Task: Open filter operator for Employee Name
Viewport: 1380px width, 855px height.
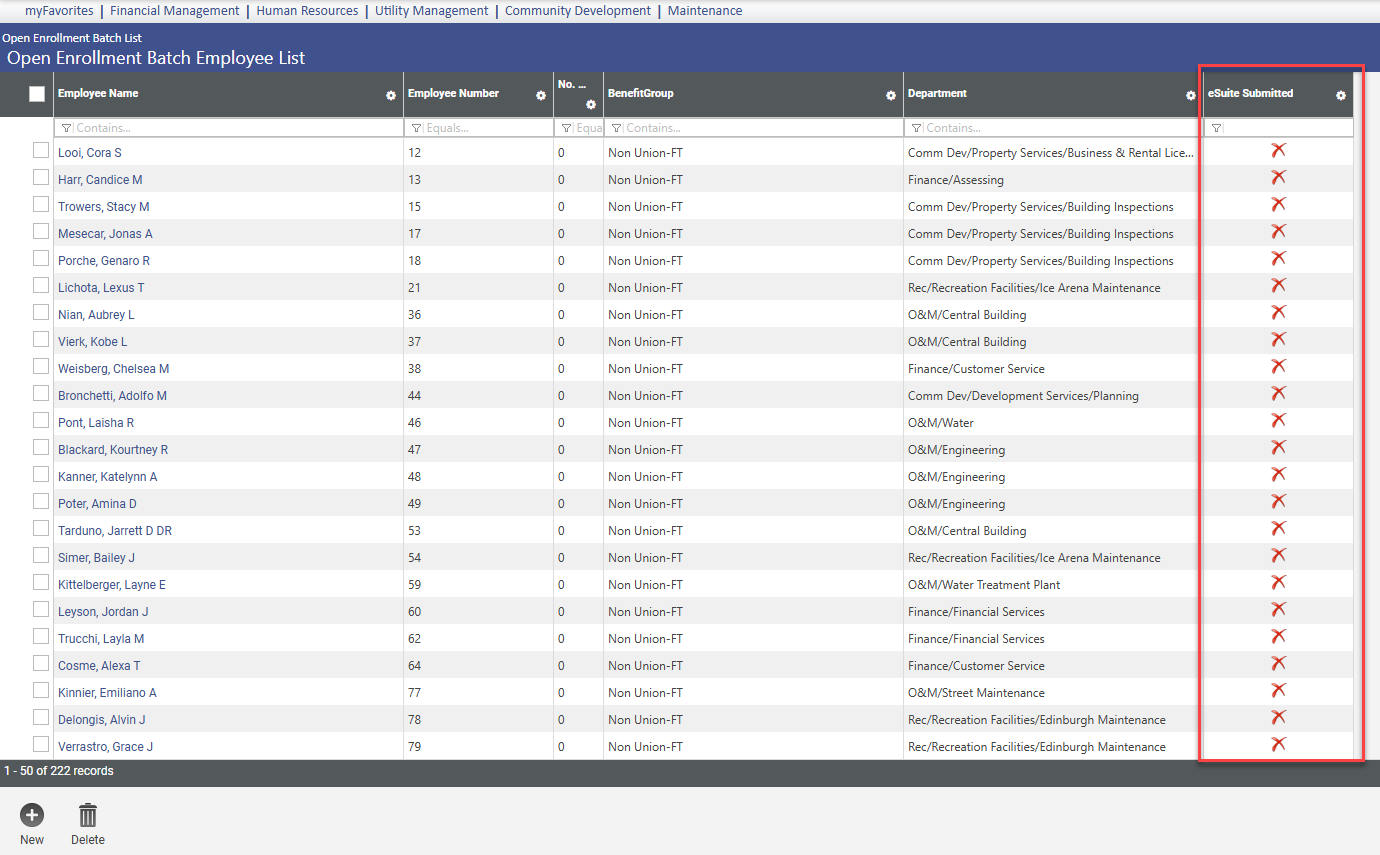Action: point(66,128)
